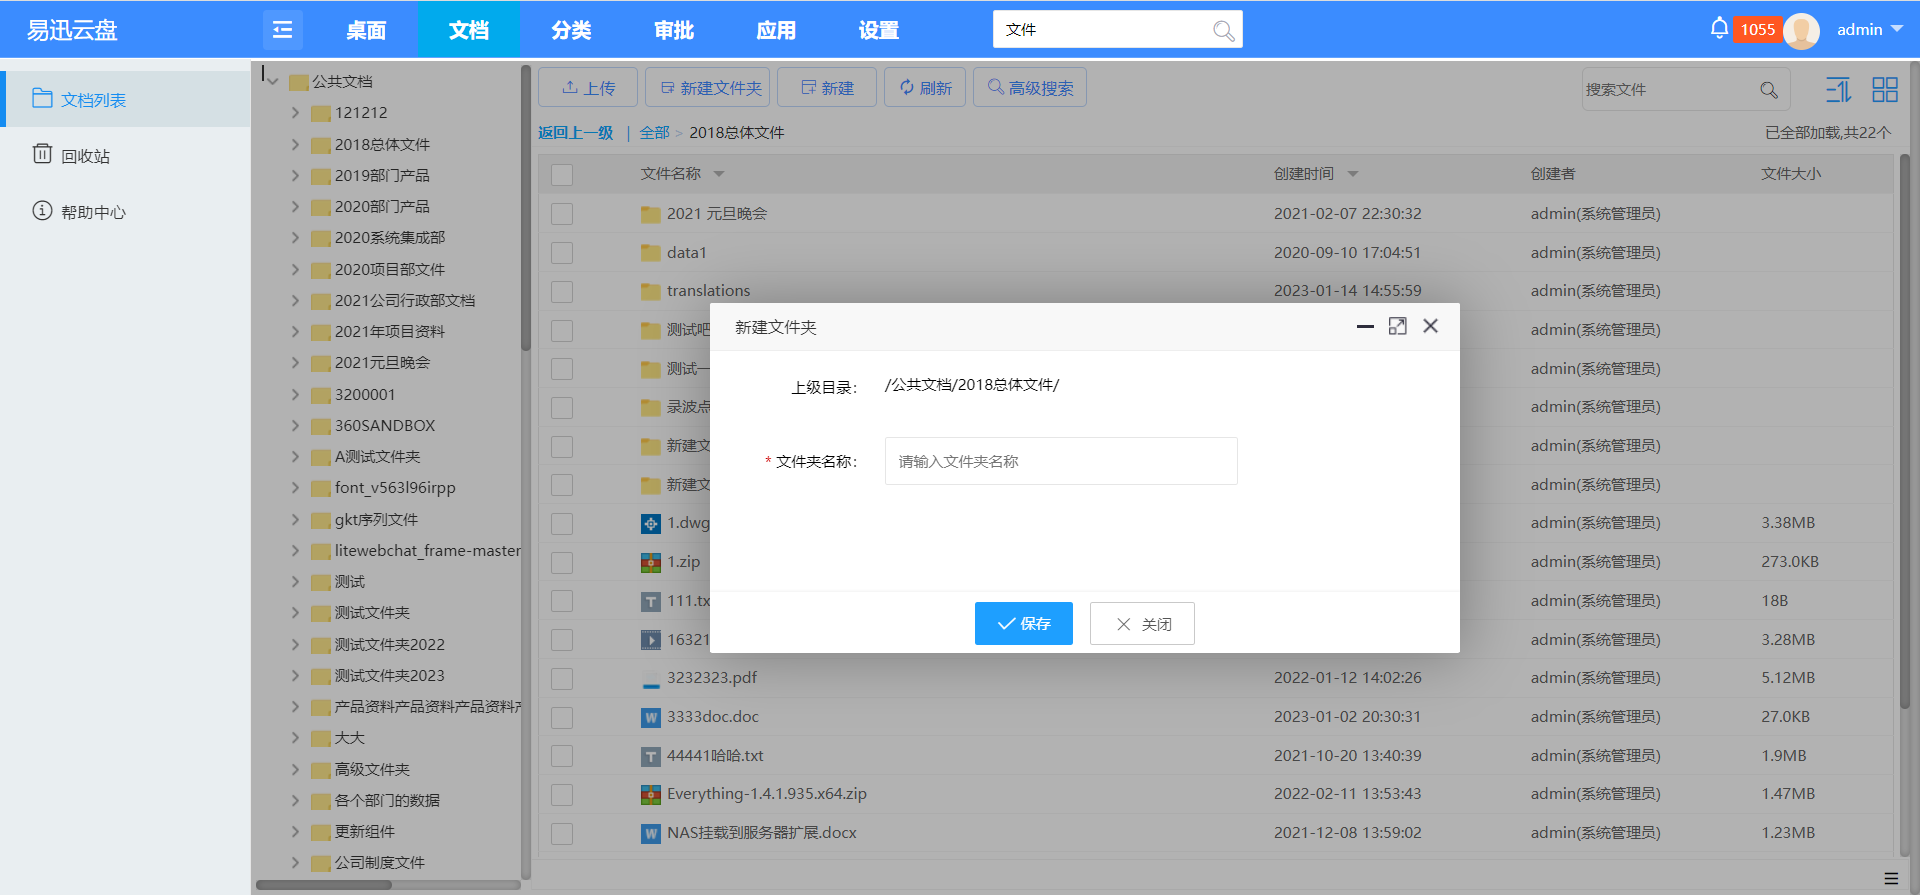Open the 设置 top menu
This screenshot has height=895, width=1920.
tap(879, 30)
